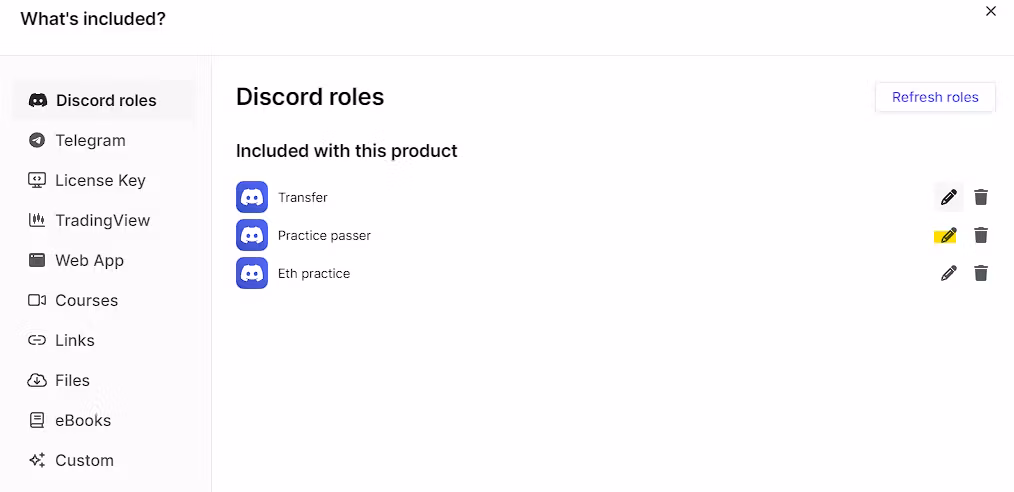Switch to the TradingView section
The height and width of the screenshot is (492, 1014).
102,220
